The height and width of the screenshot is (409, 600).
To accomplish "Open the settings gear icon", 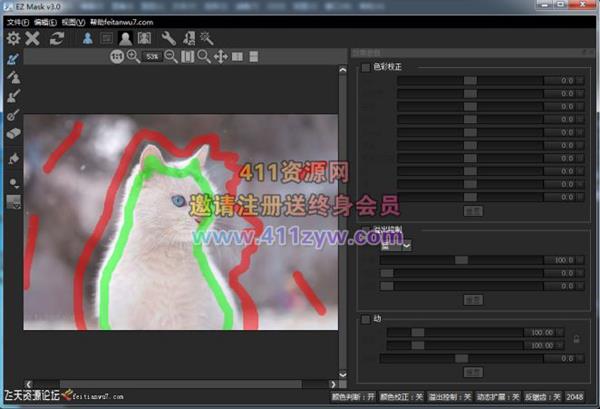I will coord(13,38).
